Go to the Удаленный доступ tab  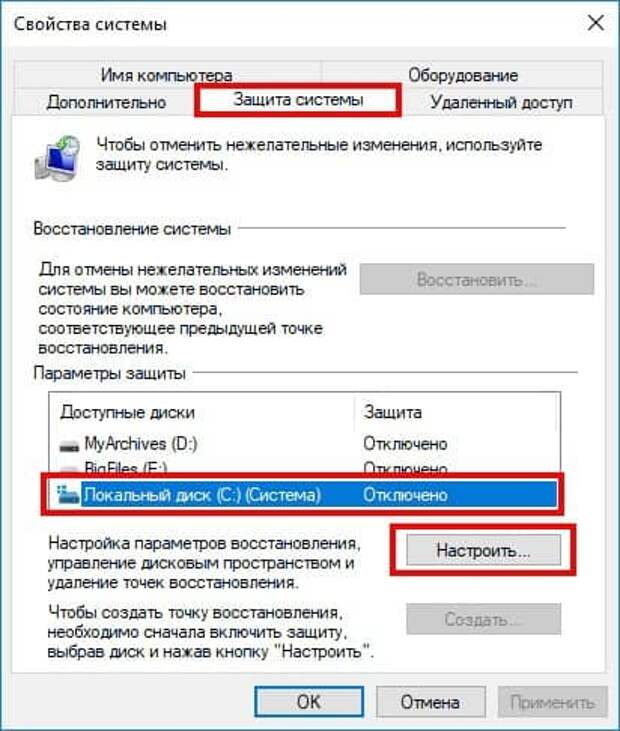pyautogui.click(x=501, y=102)
